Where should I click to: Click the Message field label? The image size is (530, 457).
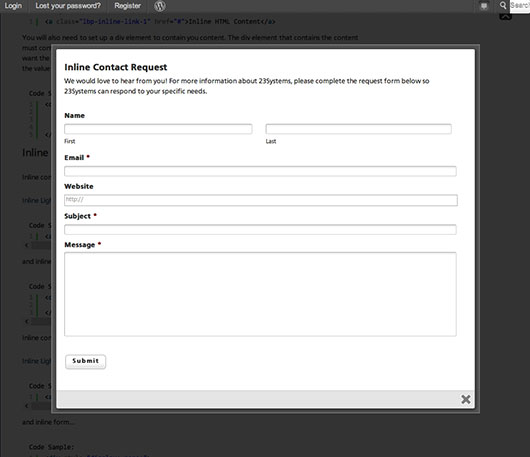pos(79,245)
